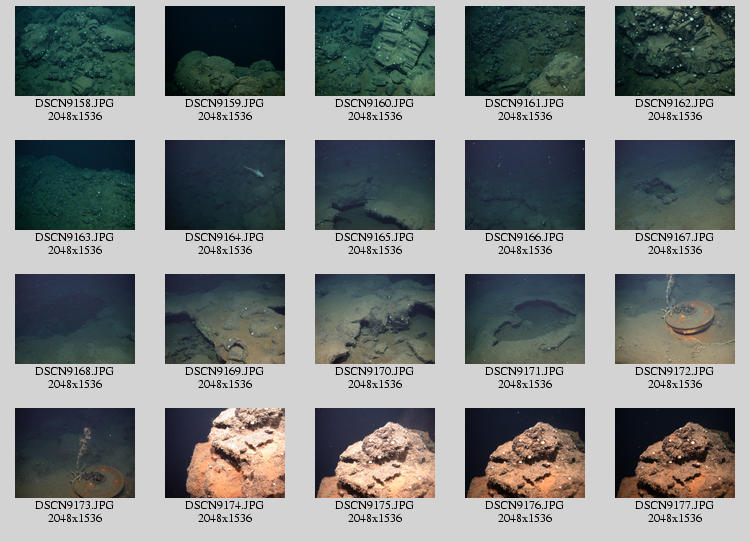Open thumbnail image DSCN9161.JPG
This screenshot has width=750, height=542.
(x=525, y=51)
